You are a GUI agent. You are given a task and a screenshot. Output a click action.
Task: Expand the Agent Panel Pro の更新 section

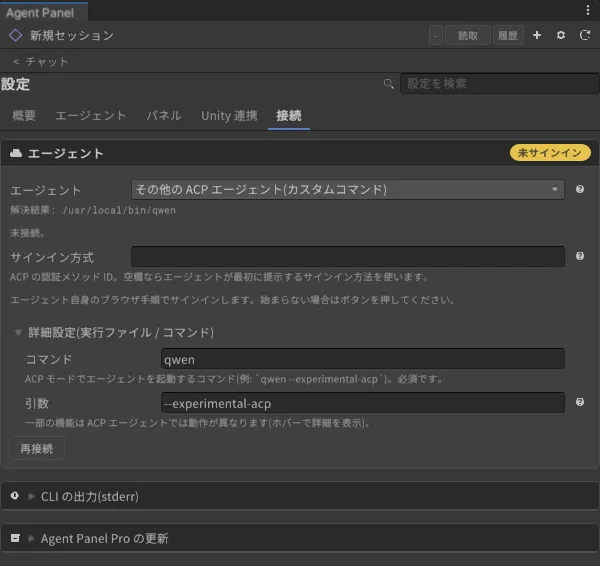31,538
